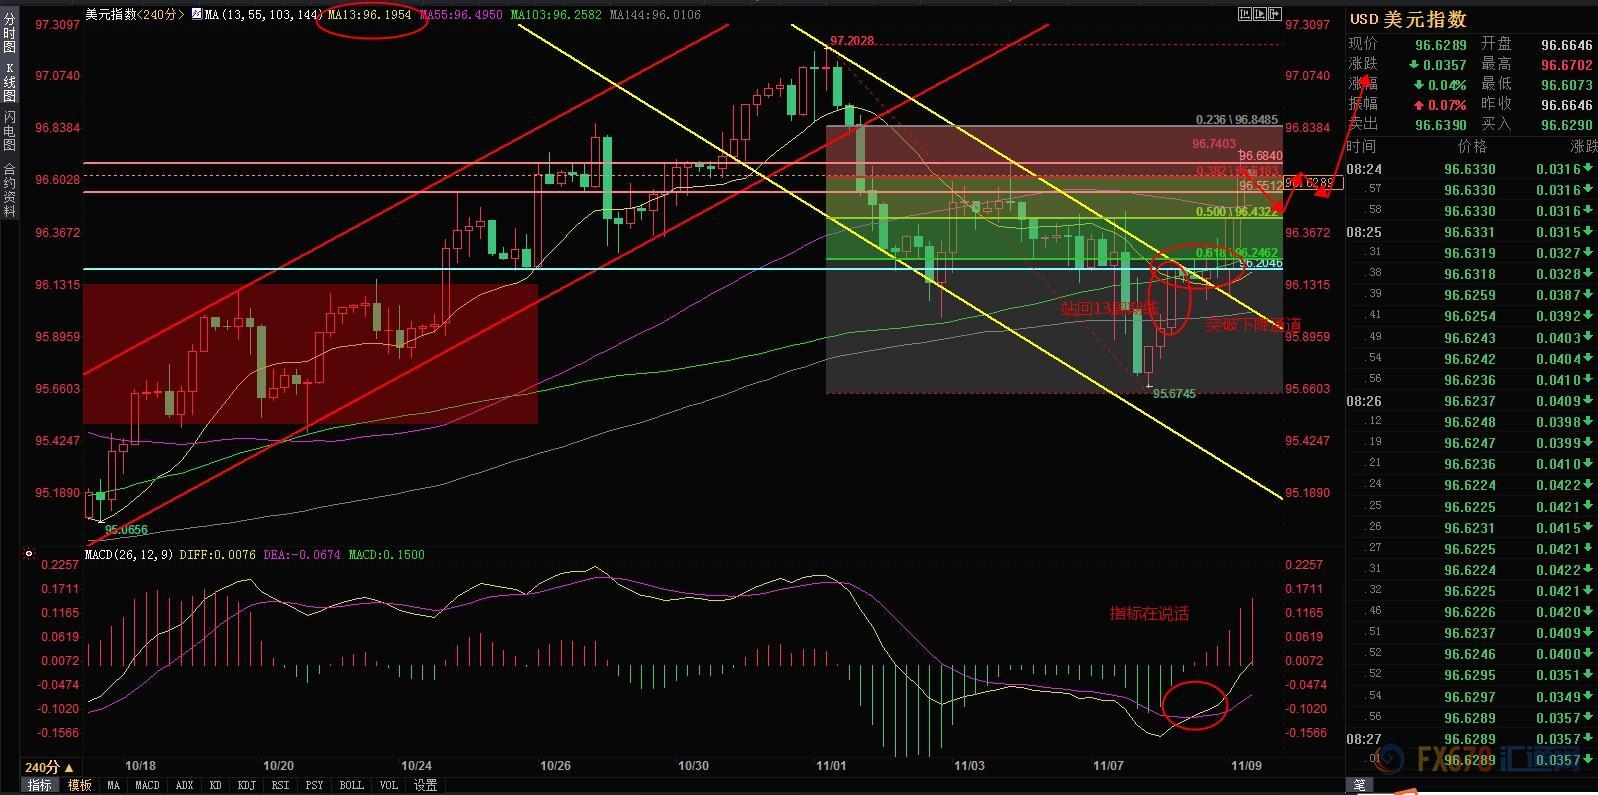Switch to the K线图 candlestick view
Viewport: 1598px width, 795px height.
pos(9,82)
